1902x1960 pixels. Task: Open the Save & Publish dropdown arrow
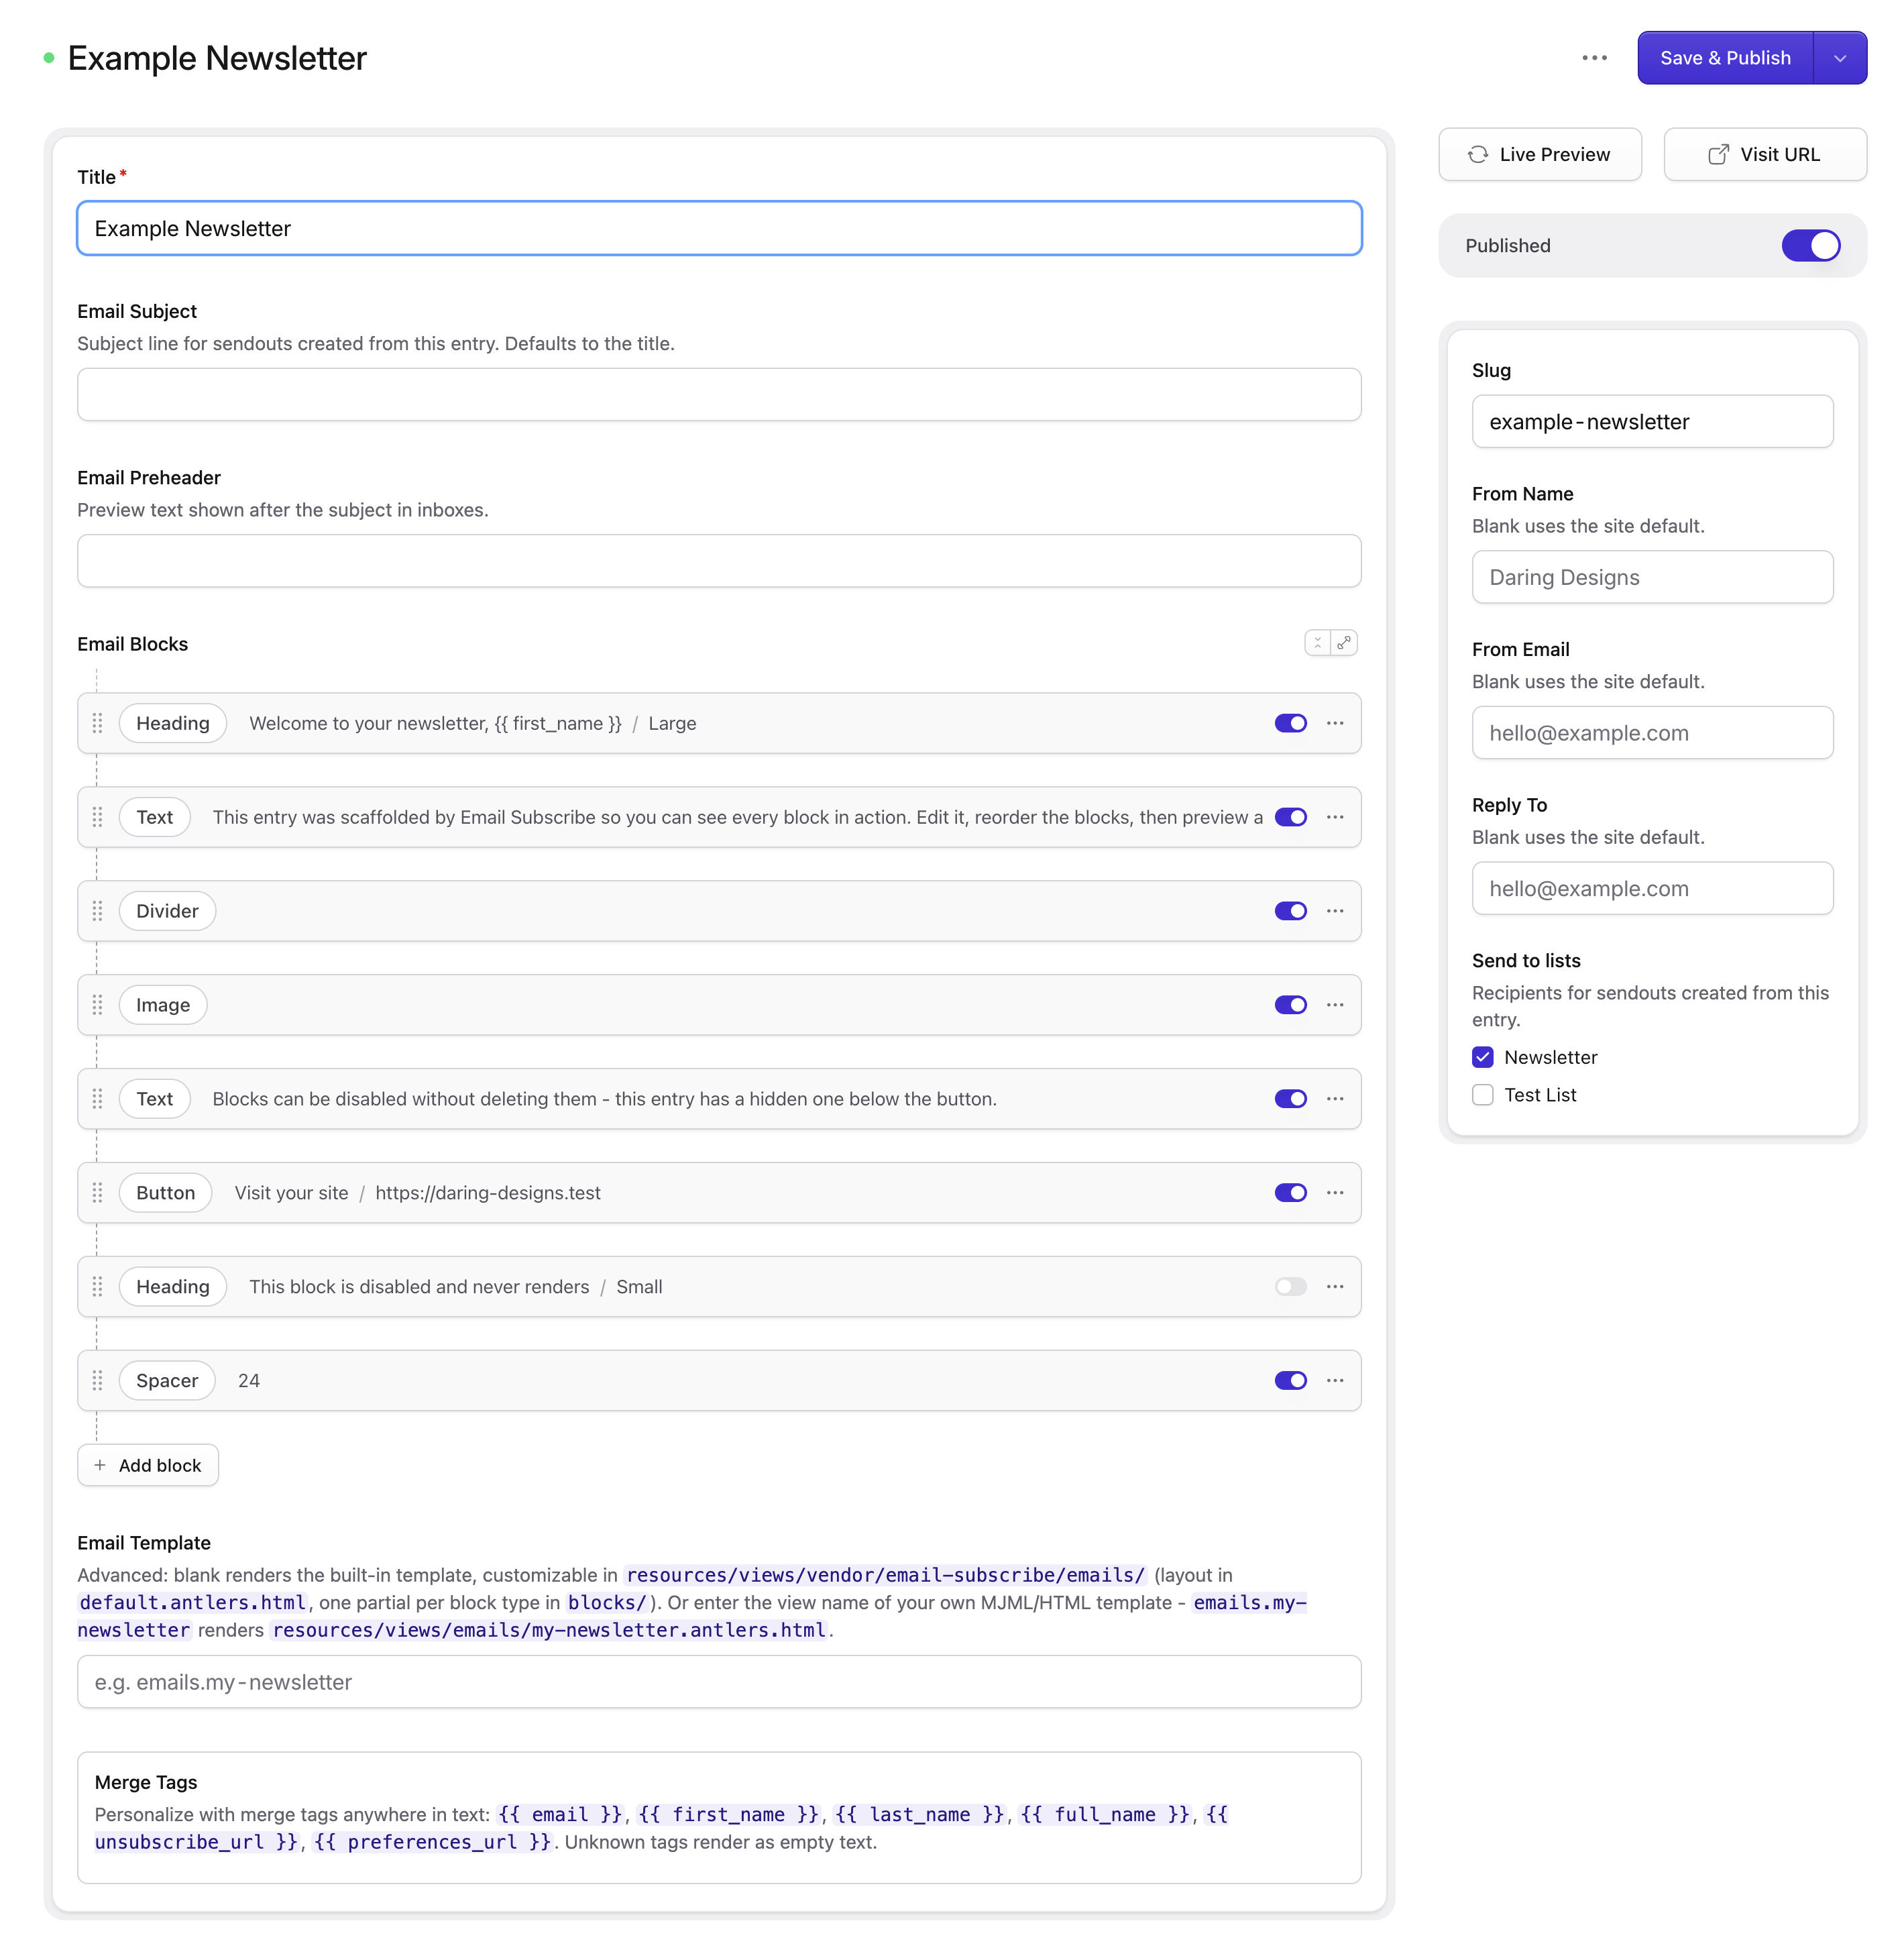[1839, 58]
